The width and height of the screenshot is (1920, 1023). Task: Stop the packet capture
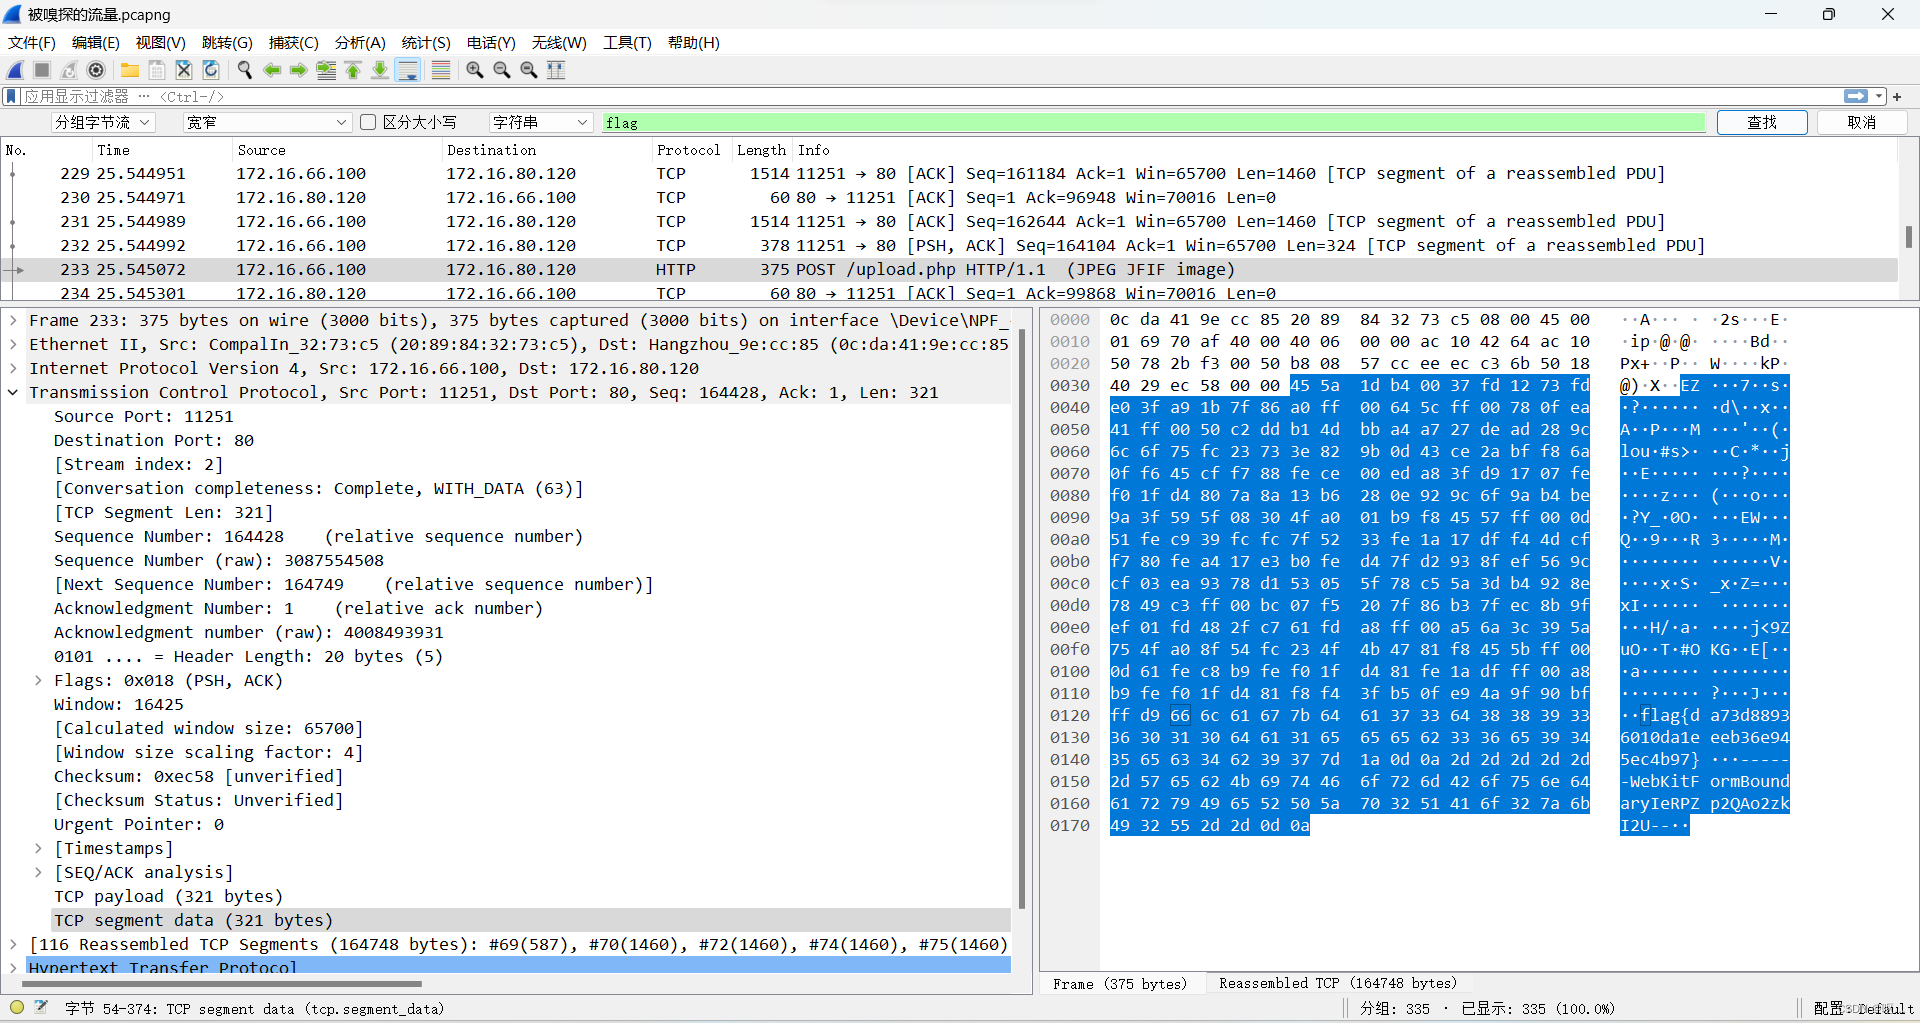click(41, 70)
